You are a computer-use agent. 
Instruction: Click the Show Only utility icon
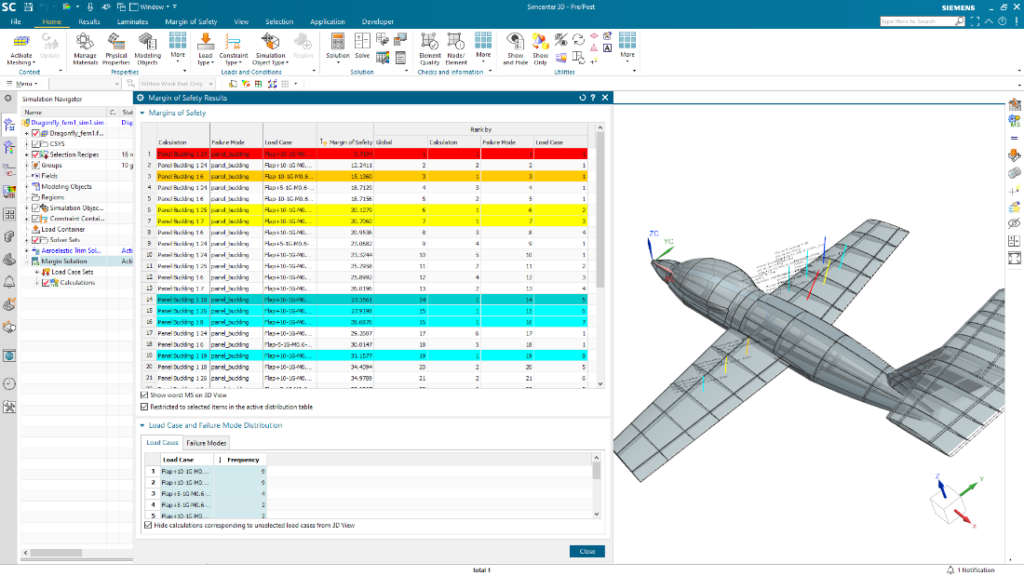click(x=540, y=42)
